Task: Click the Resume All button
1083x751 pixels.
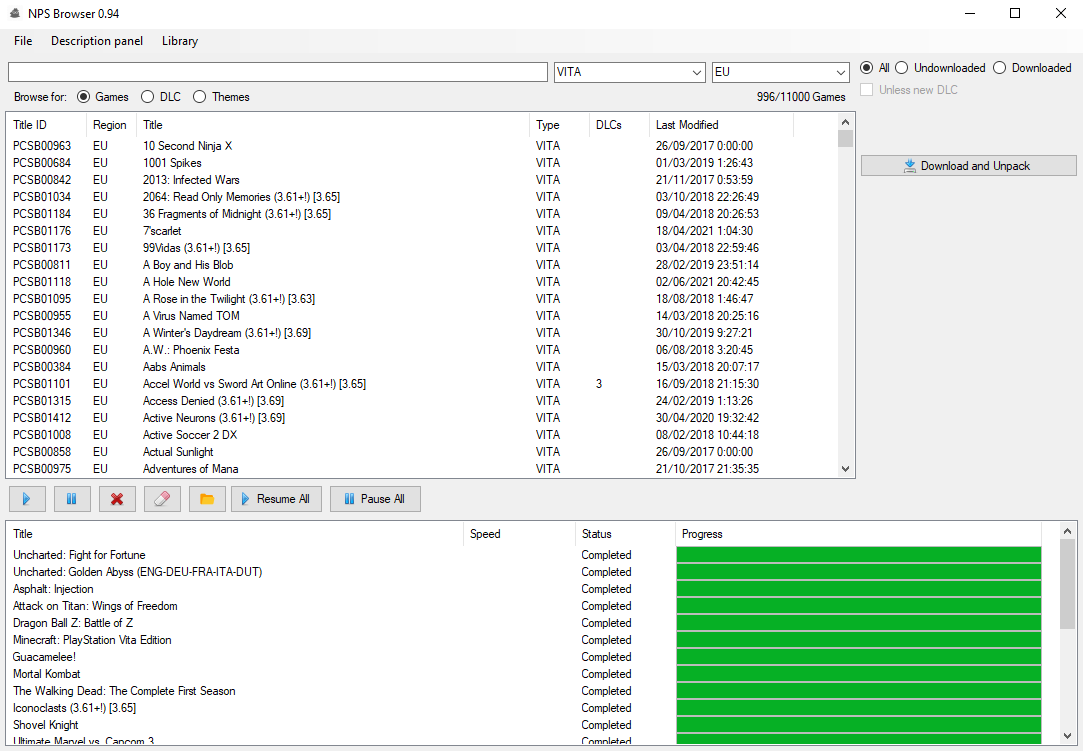Action: 276,499
